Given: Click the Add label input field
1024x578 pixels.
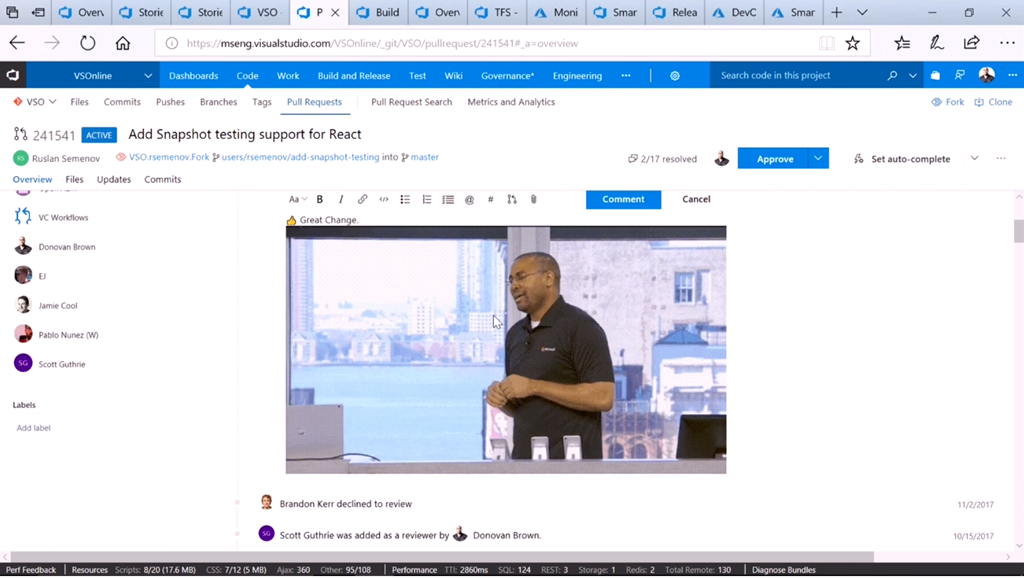Looking at the screenshot, I should (34, 428).
